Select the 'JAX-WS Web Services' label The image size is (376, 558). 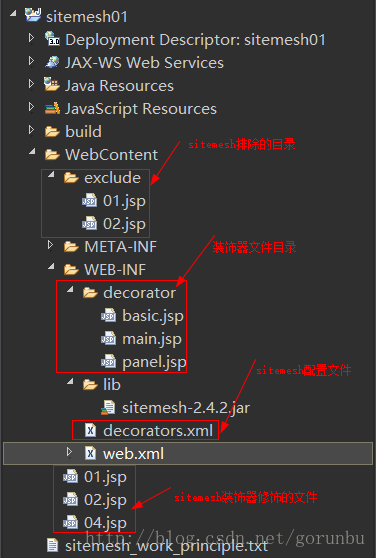[144, 63]
